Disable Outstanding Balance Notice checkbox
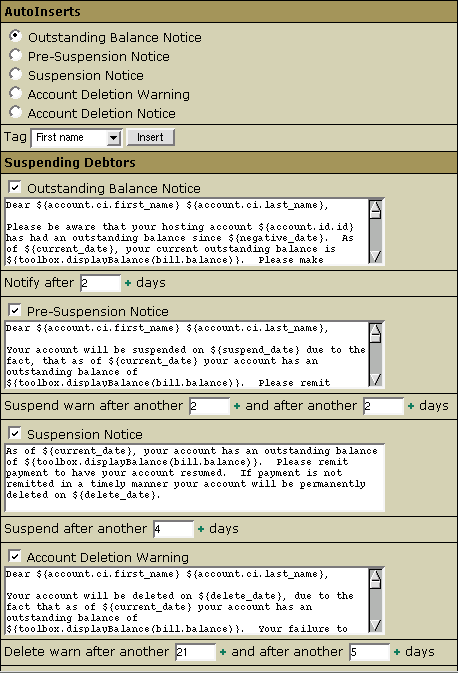 [x=15, y=187]
